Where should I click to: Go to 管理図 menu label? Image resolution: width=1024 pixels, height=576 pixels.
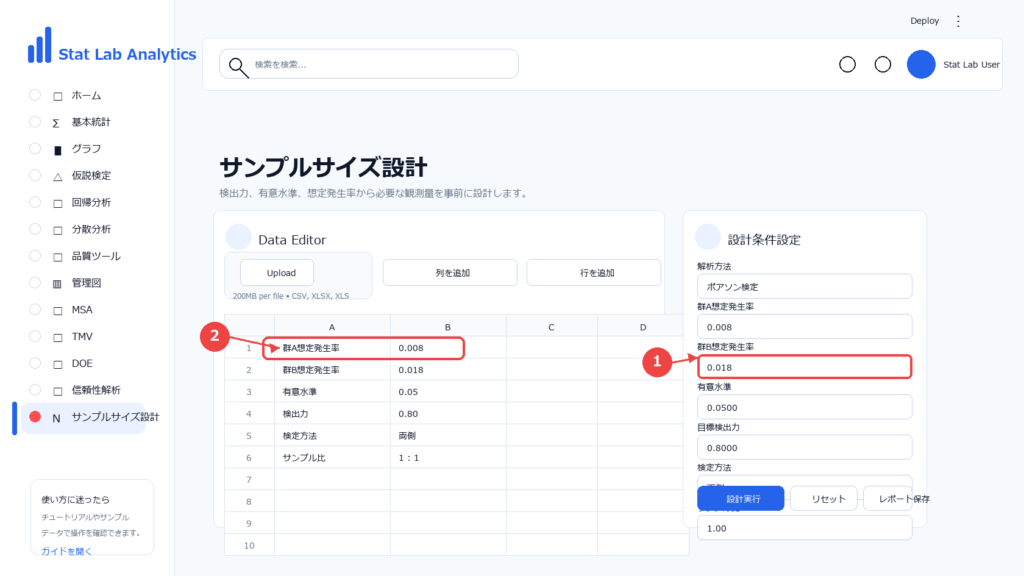pyautogui.click(x=86, y=283)
